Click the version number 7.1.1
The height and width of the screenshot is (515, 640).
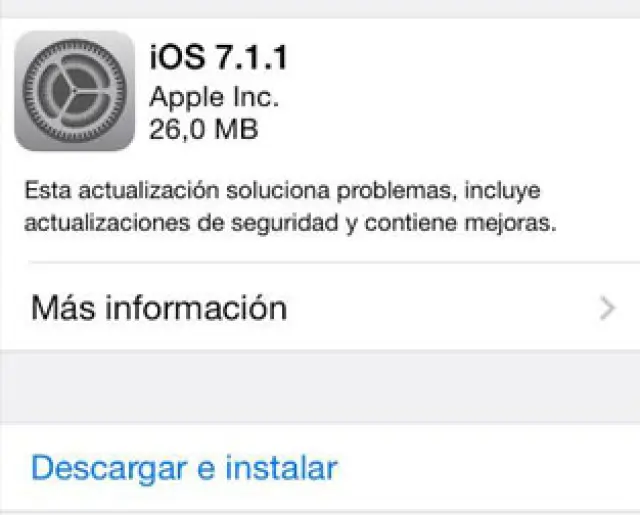click(251, 57)
